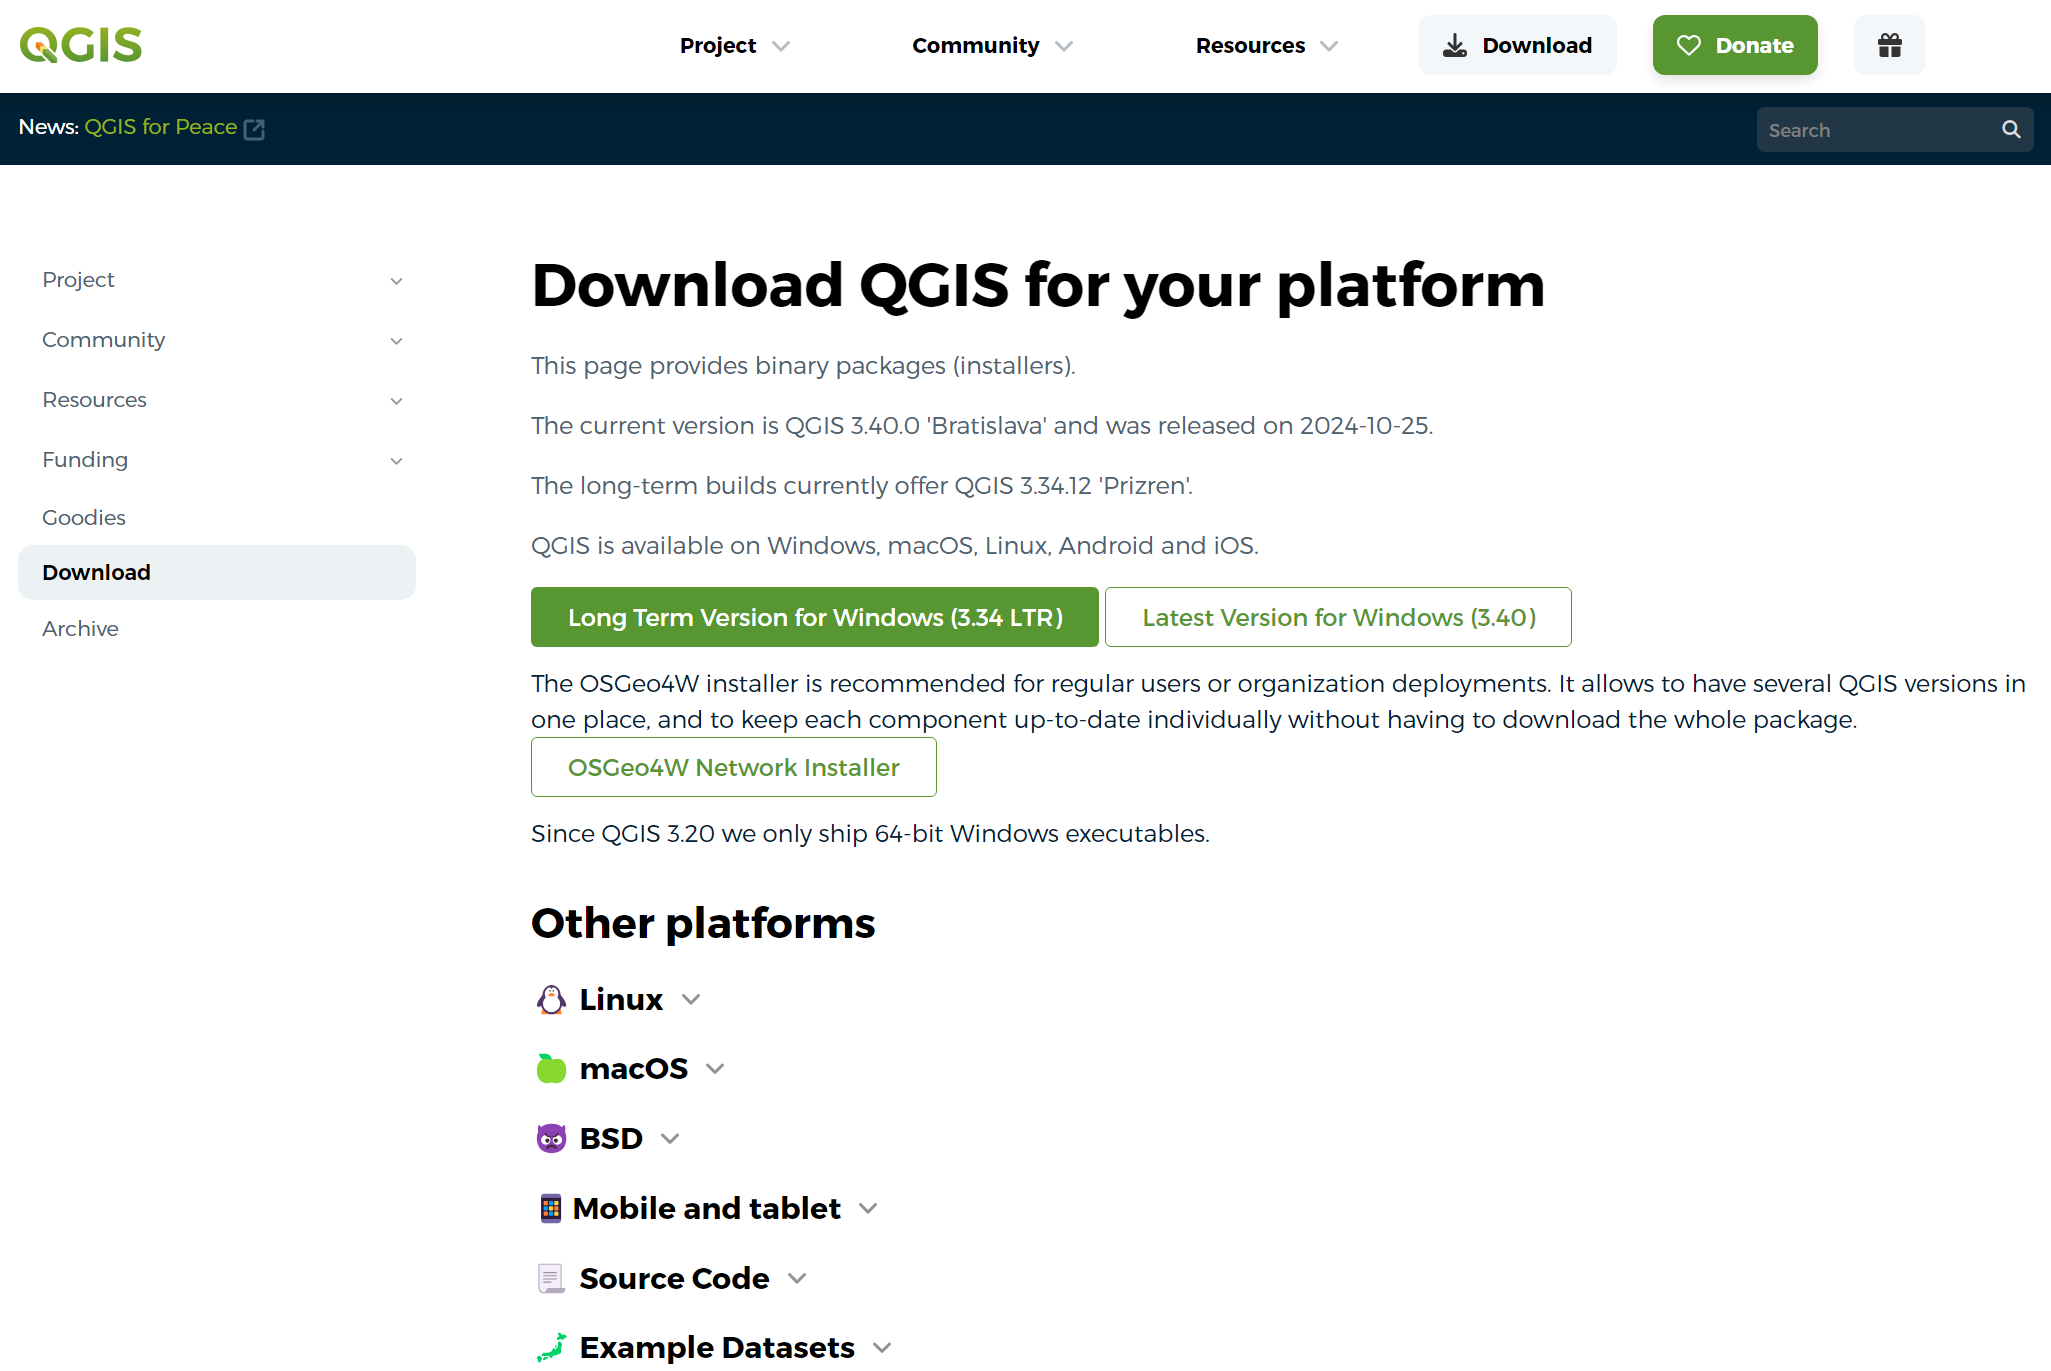Click the search magnifier icon
Screen dimensions: 2051x1371
tap(2011, 130)
